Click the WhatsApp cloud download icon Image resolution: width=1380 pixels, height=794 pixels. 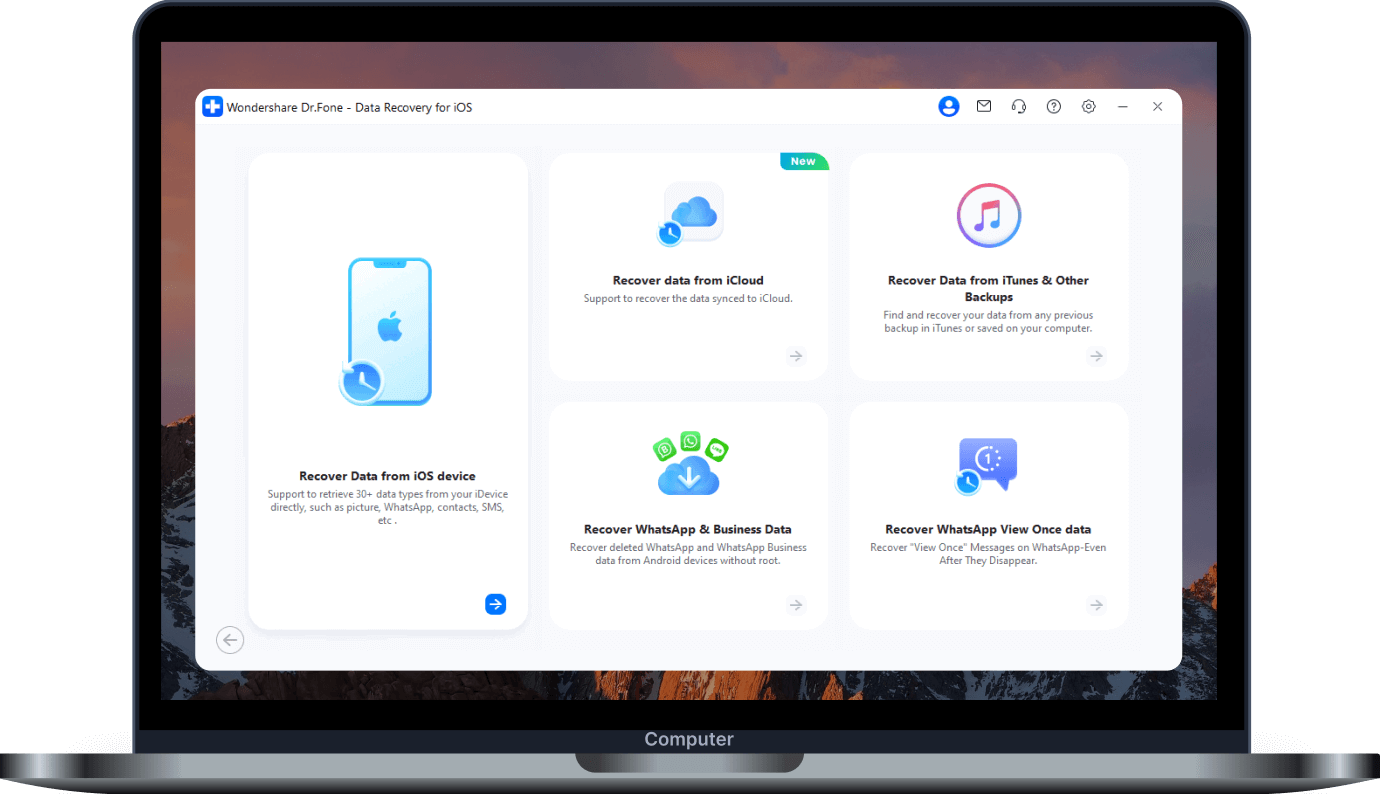689,464
